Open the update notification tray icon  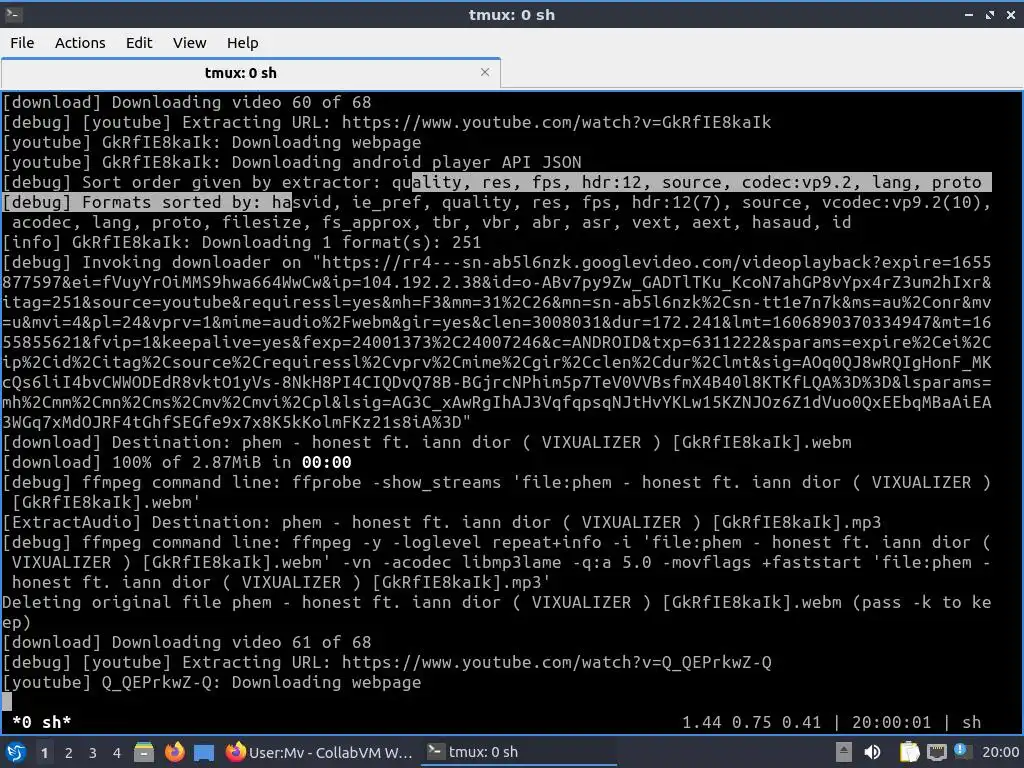(x=961, y=751)
